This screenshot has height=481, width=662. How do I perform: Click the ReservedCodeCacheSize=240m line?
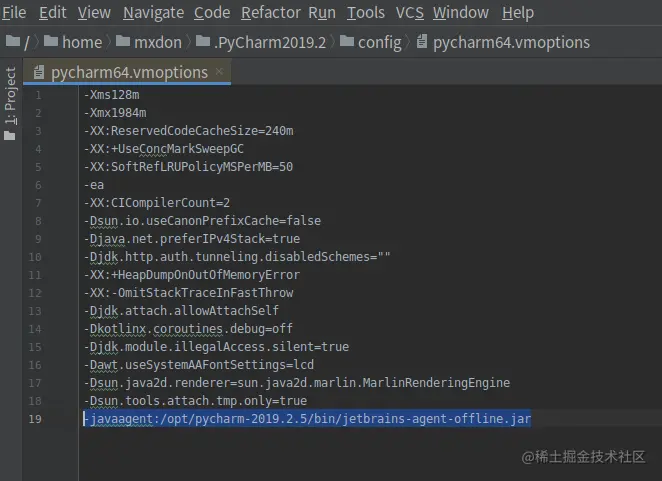[188, 130]
